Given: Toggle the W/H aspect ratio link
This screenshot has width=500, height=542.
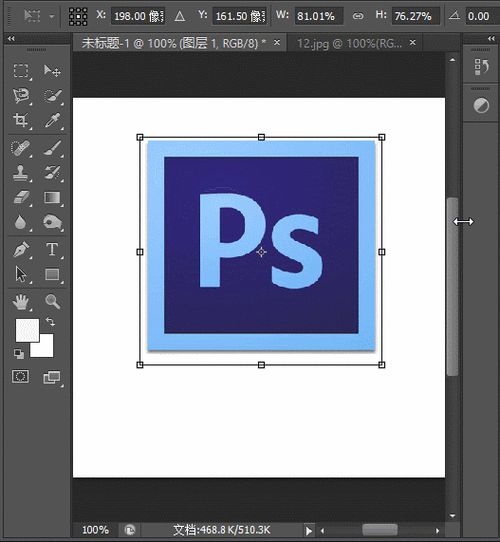Looking at the screenshot, I should click(x=358, y=16).
